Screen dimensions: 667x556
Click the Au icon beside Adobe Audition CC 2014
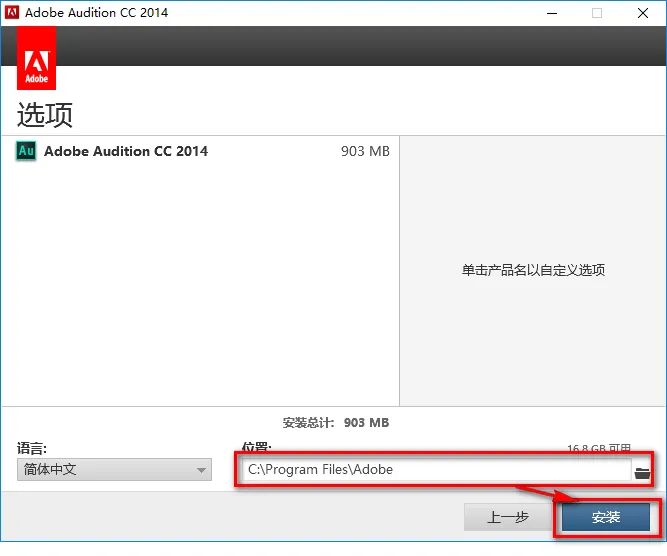[x=26, y=151]
